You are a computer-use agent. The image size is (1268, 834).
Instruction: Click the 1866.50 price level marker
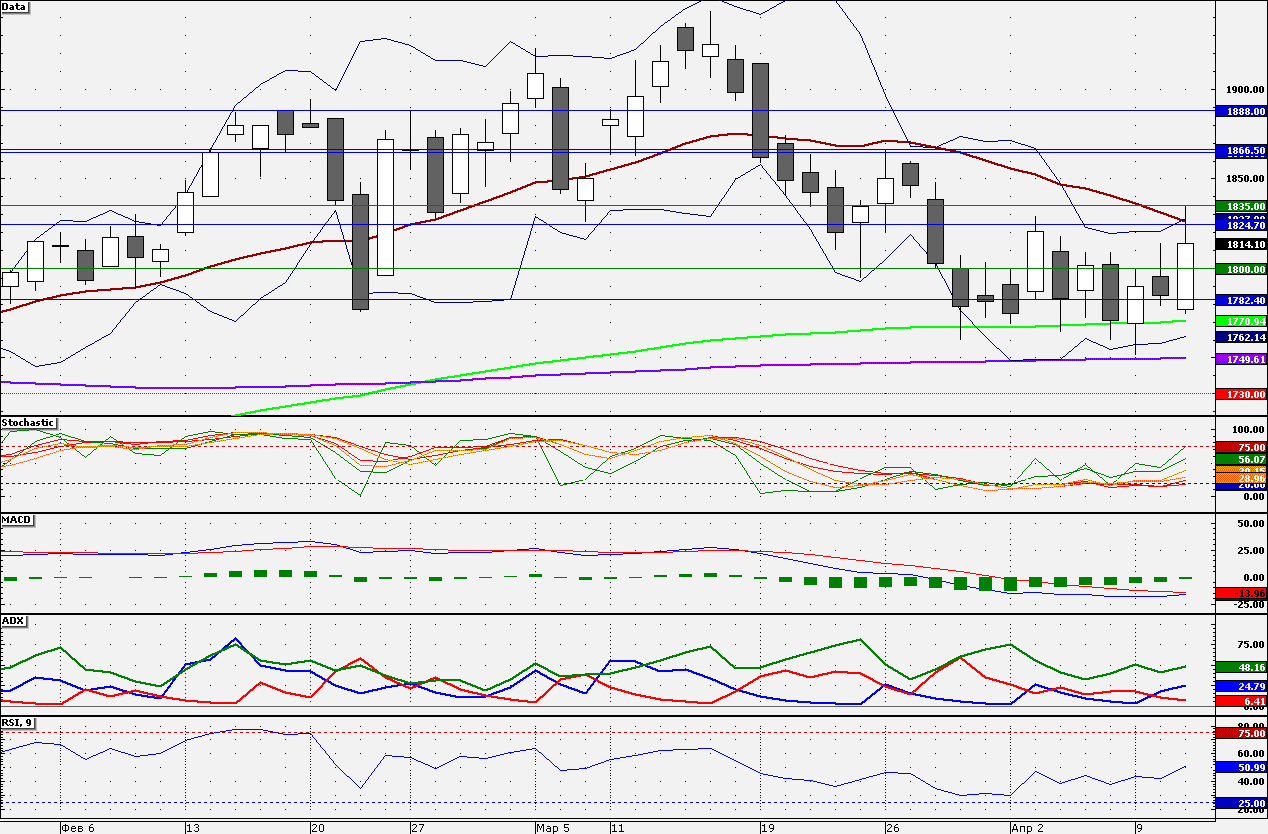click(1241, 151)
